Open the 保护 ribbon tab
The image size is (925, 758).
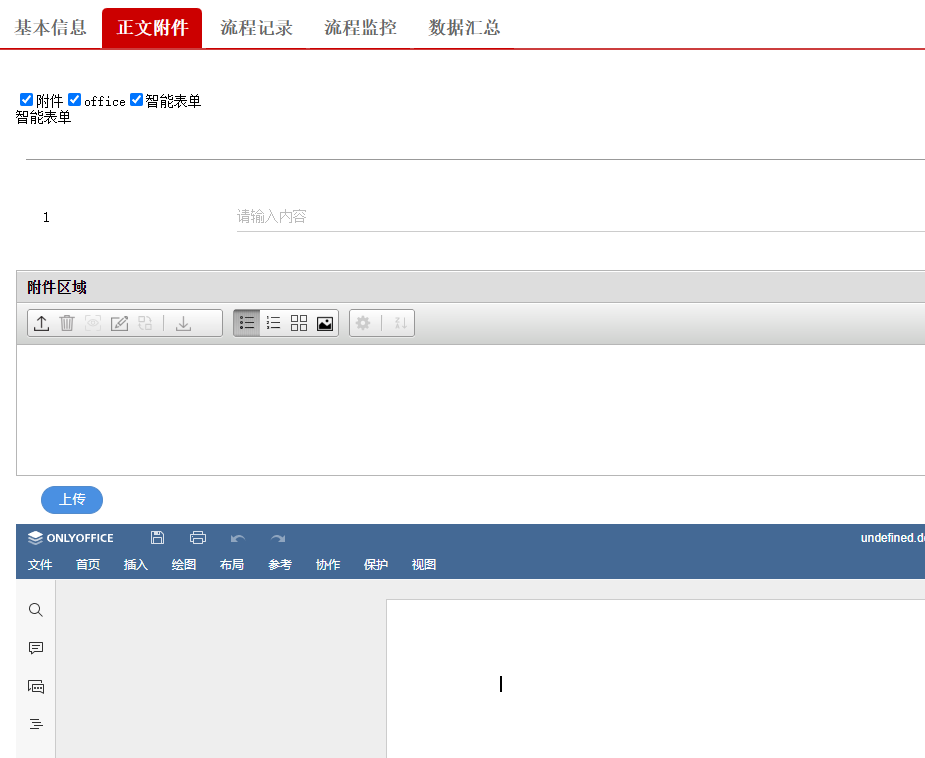point(376,565)
